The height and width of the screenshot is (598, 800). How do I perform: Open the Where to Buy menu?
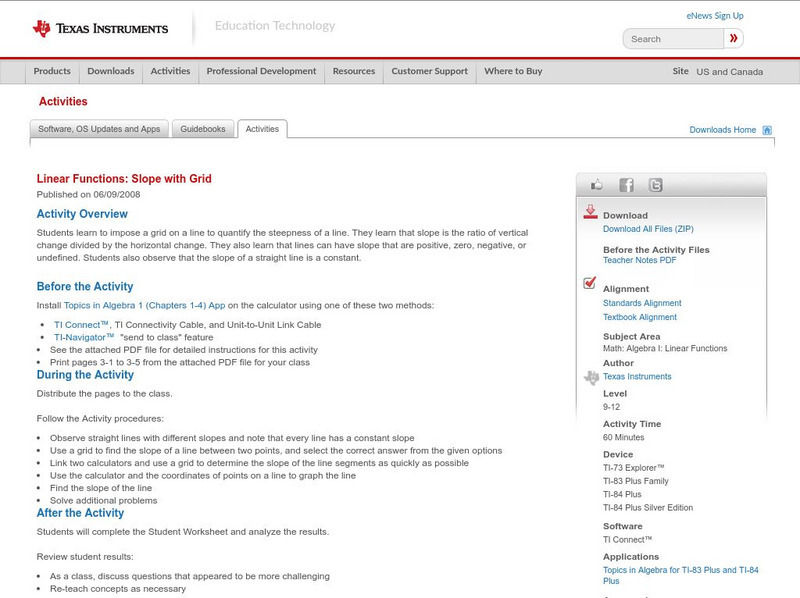tap(513, 71)
